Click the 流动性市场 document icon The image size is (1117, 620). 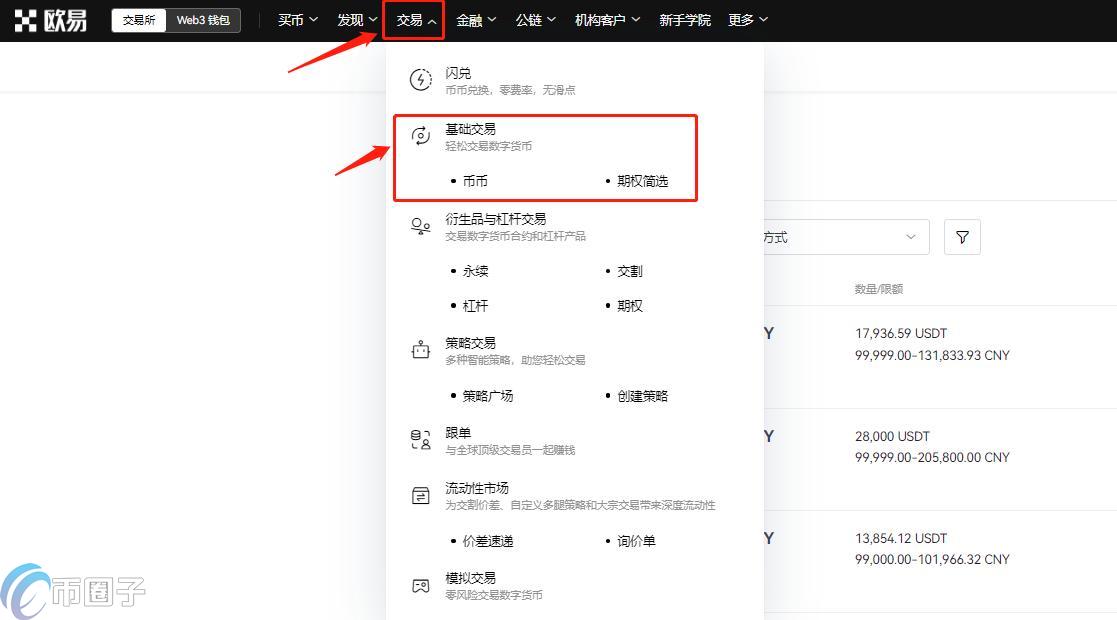[x=420, y=494]
